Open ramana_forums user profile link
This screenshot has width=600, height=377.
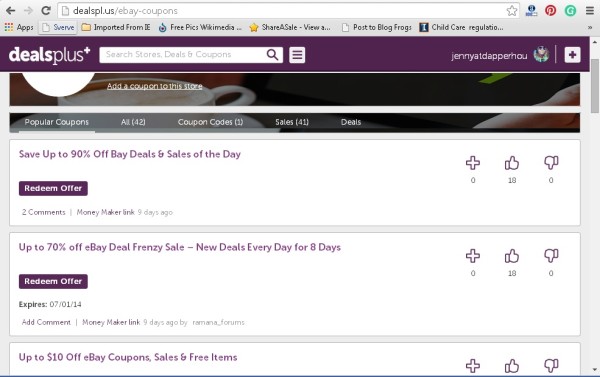tap(218, 322)
